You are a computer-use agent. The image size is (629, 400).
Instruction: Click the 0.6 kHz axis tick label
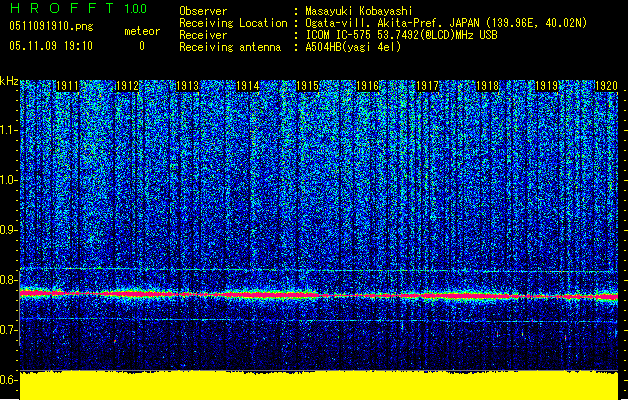9,380
